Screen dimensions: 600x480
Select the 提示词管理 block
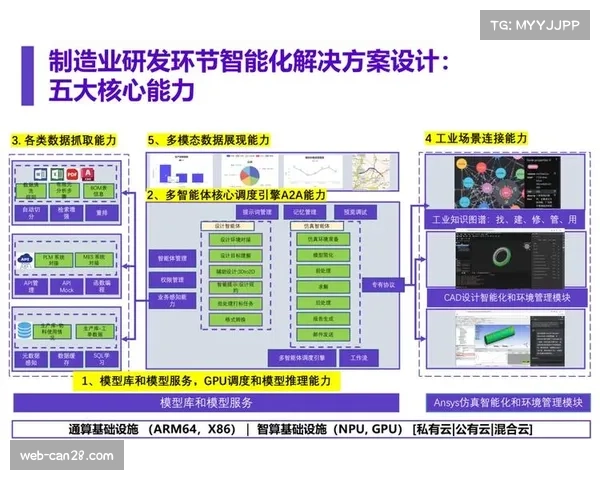click(x=257, y=212)
